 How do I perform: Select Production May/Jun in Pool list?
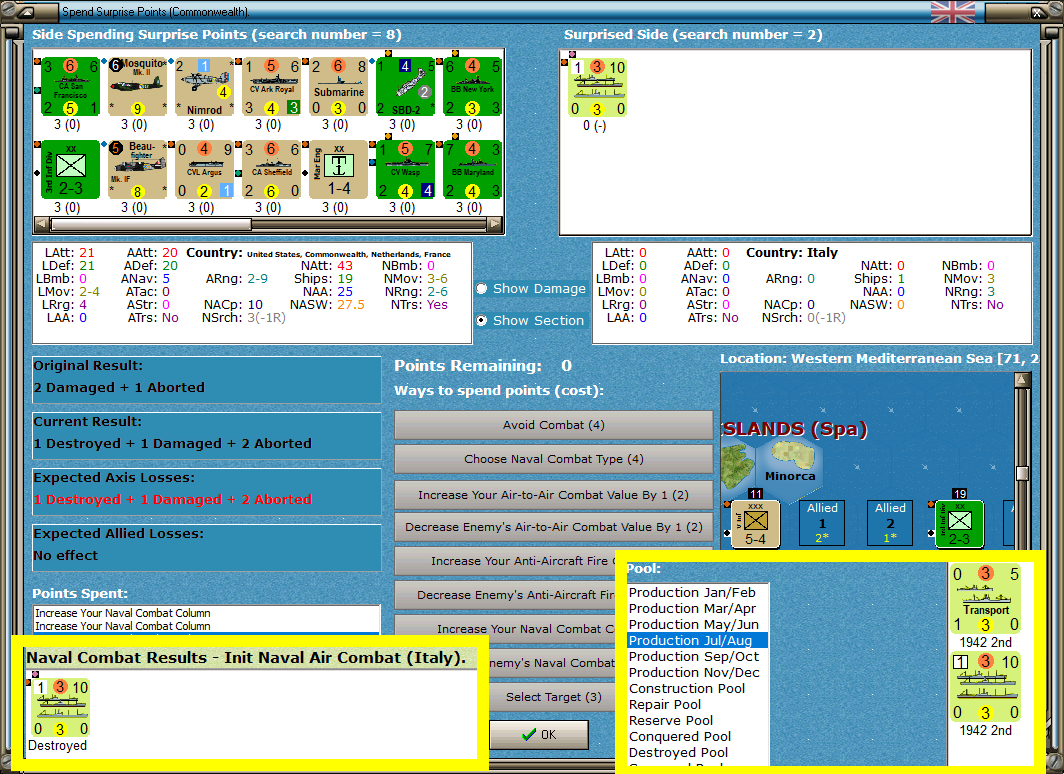(698, 624)
